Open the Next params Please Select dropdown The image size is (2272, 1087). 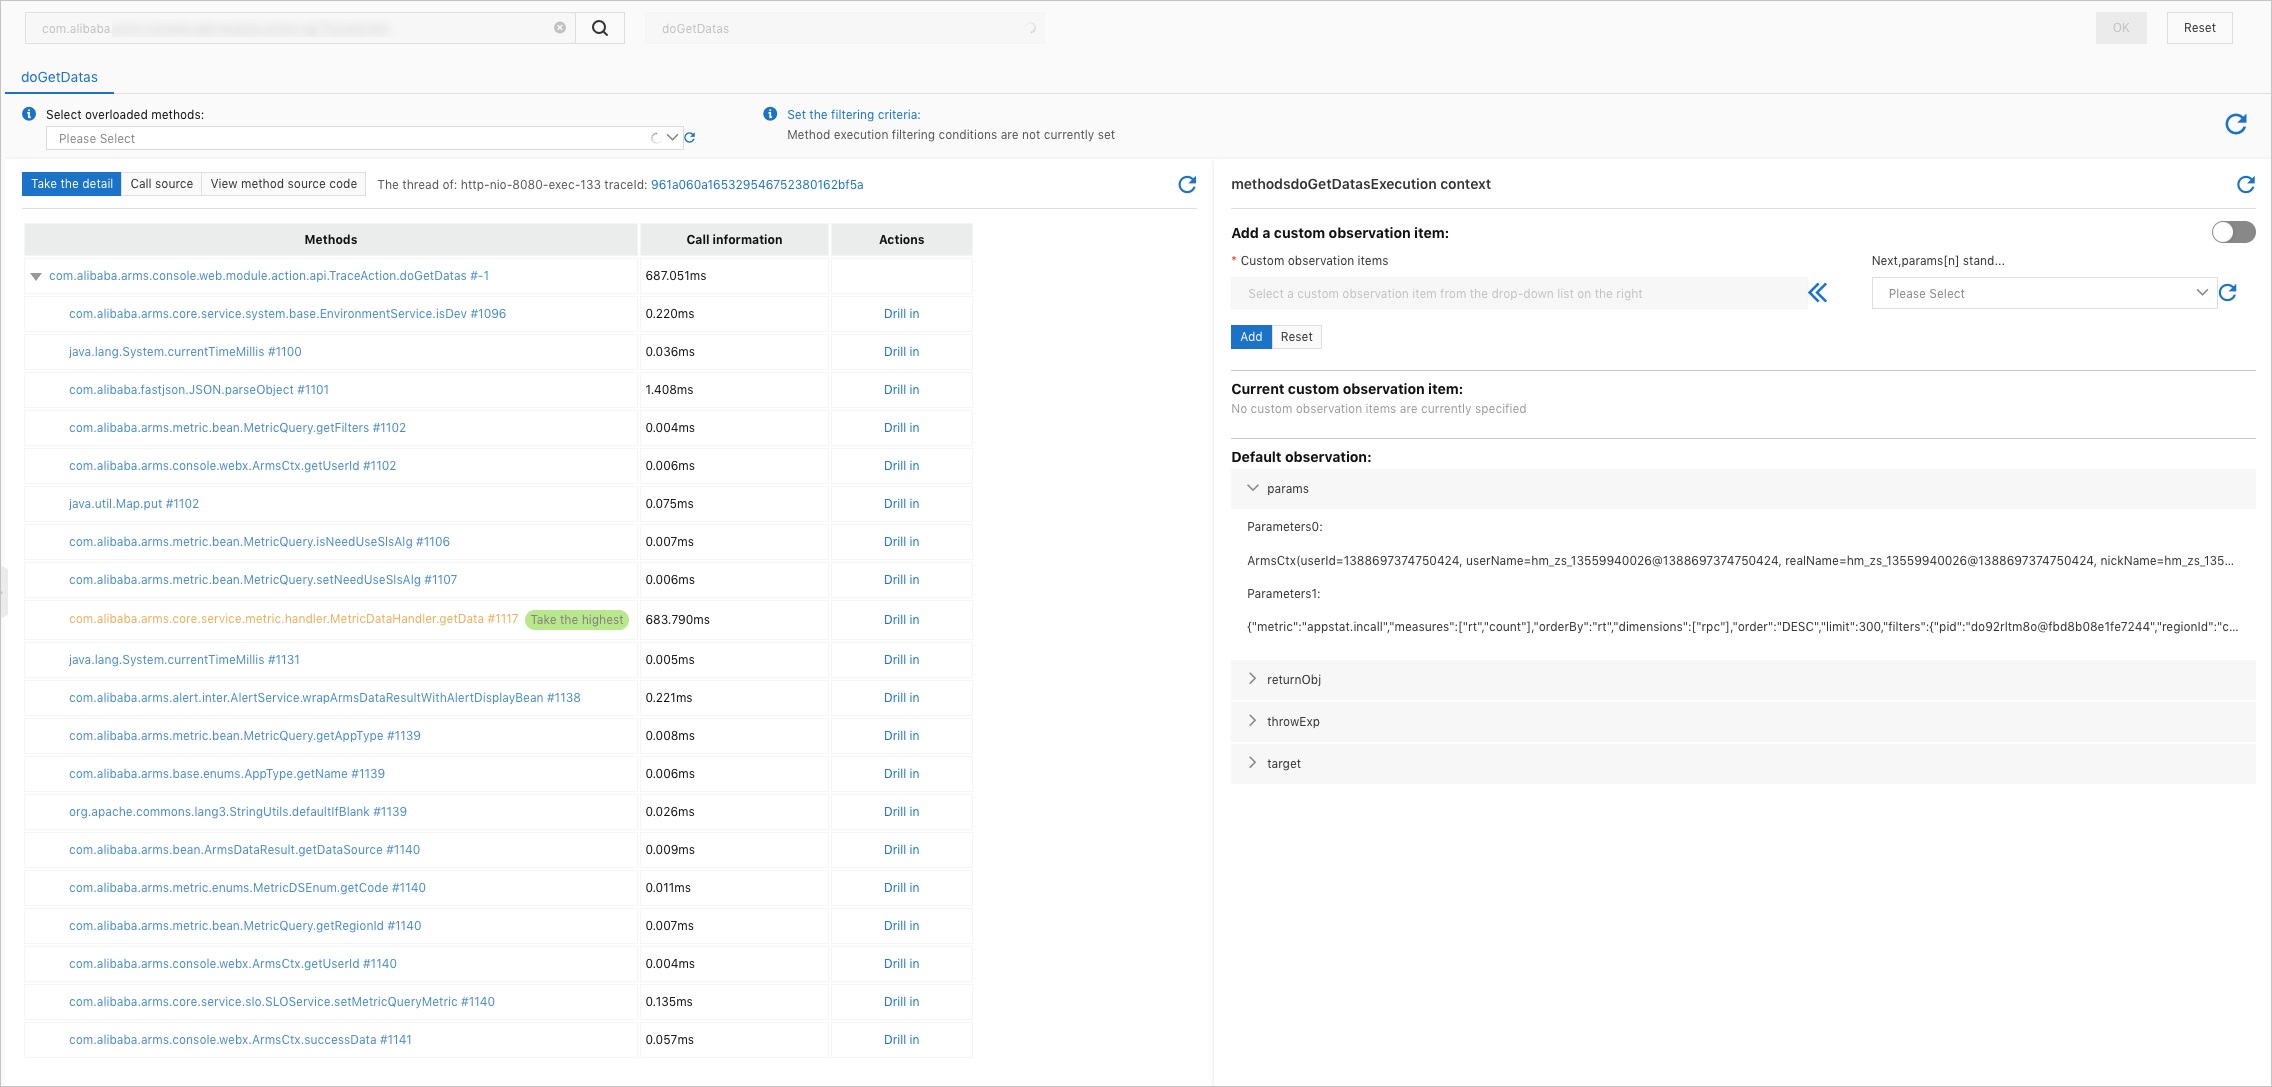click(x=2037, y=293)
